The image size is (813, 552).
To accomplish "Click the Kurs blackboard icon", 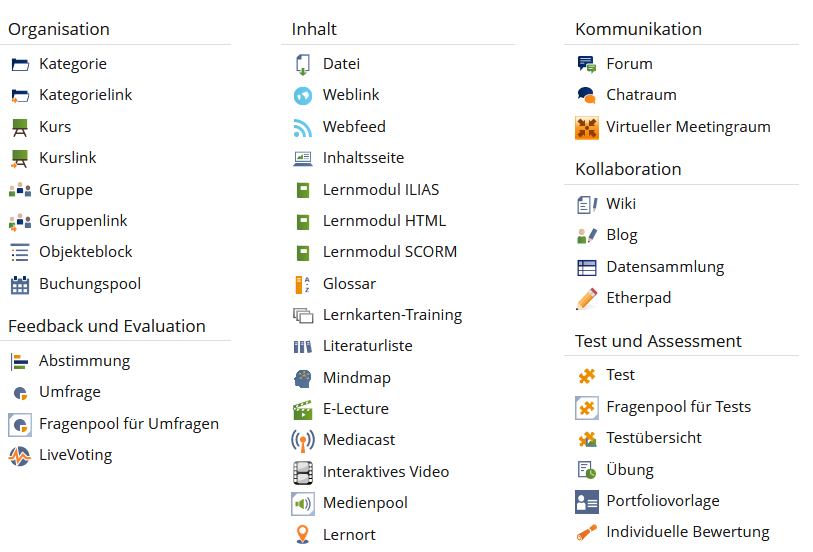I will [20, 127].
